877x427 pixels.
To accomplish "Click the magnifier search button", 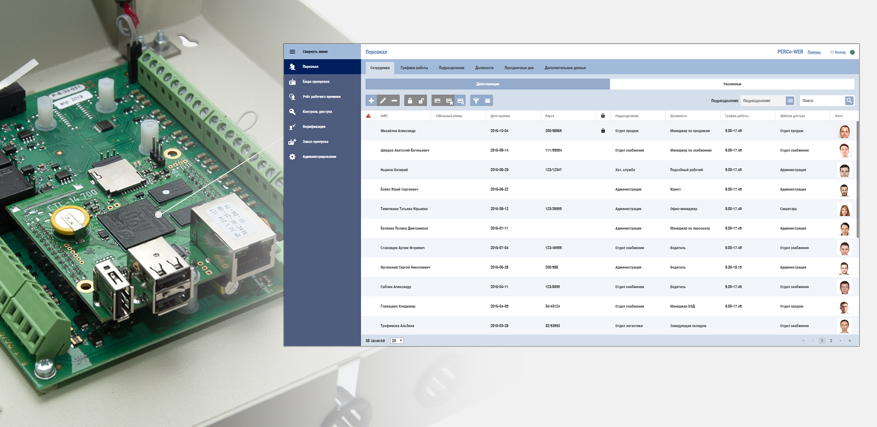I will 849,101.
